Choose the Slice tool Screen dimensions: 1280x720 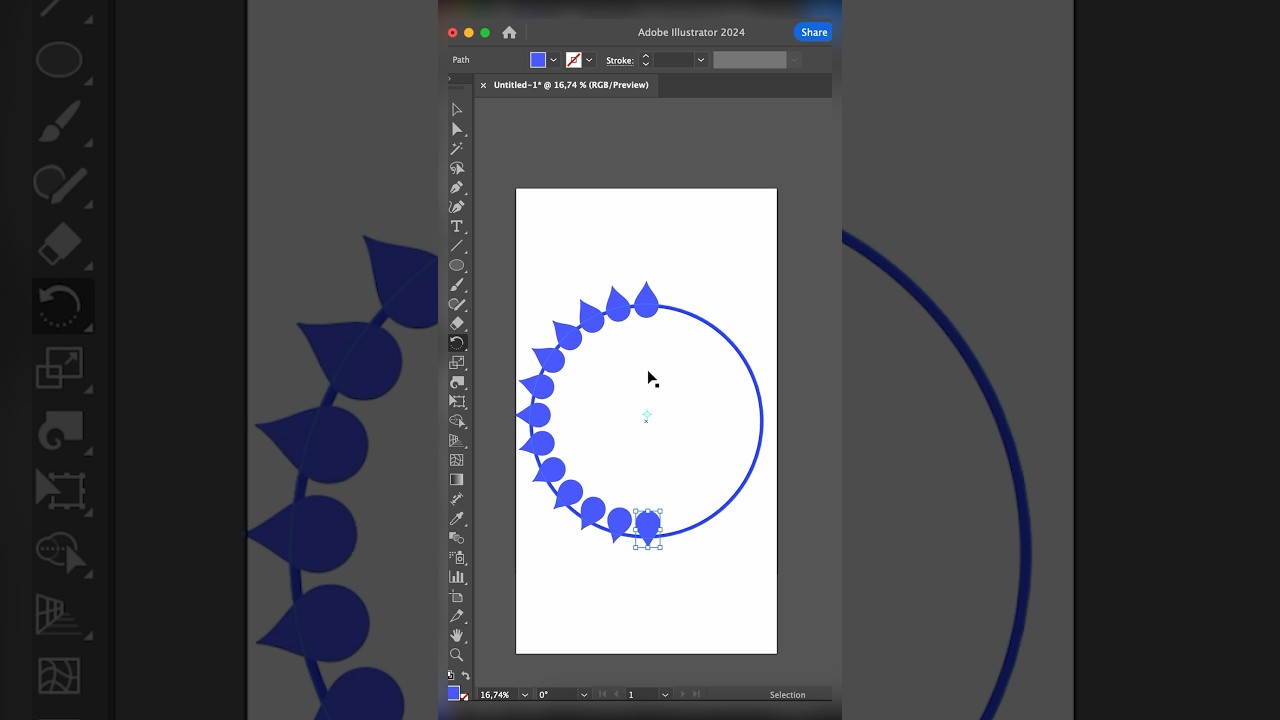coord(457,616)
